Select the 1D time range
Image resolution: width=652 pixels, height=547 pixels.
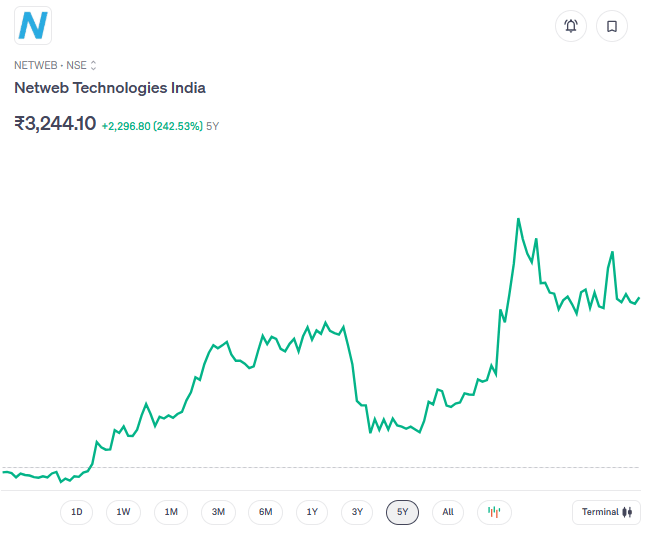pyautogui.click(x=76, y=512)
